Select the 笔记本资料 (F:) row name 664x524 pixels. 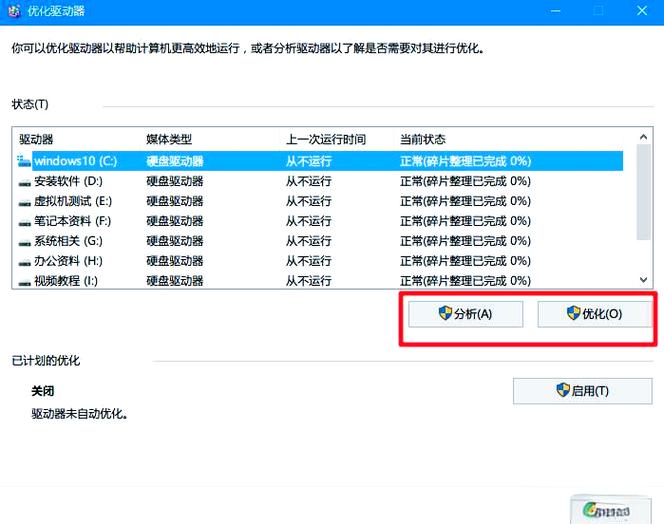pyautogui.click(x=72, y=221)
